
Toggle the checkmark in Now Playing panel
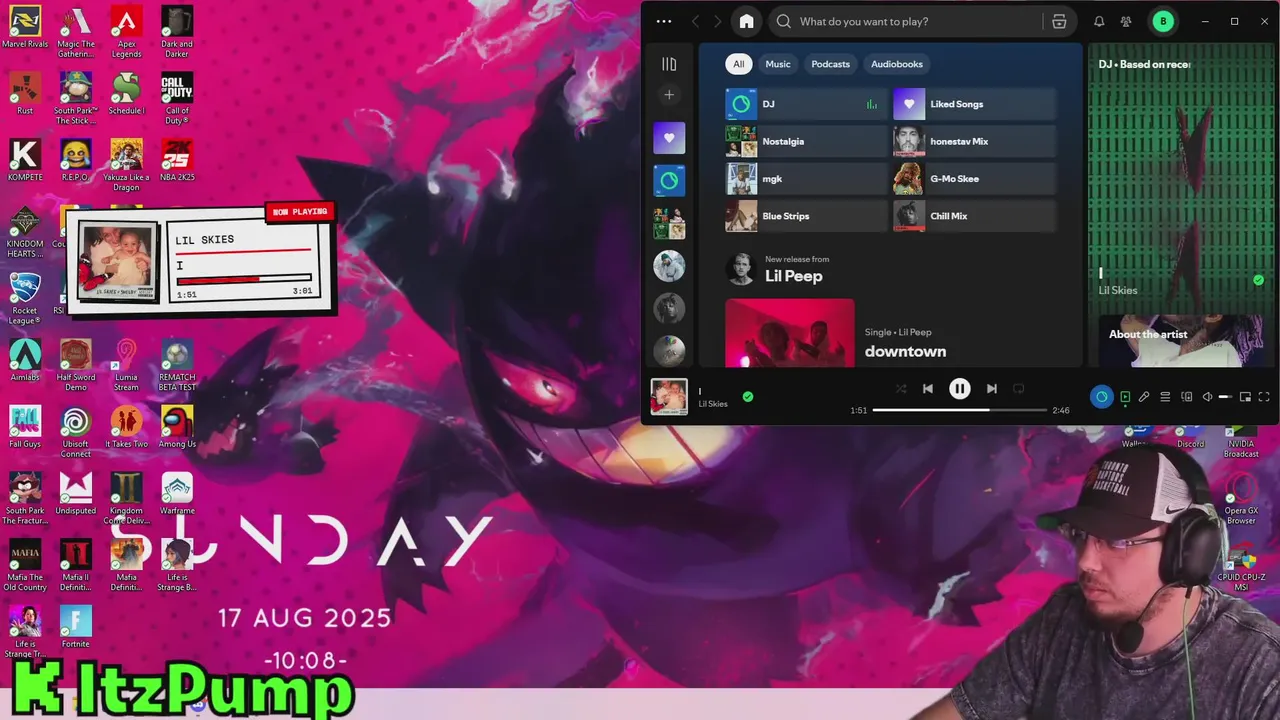click(1258, 280)
